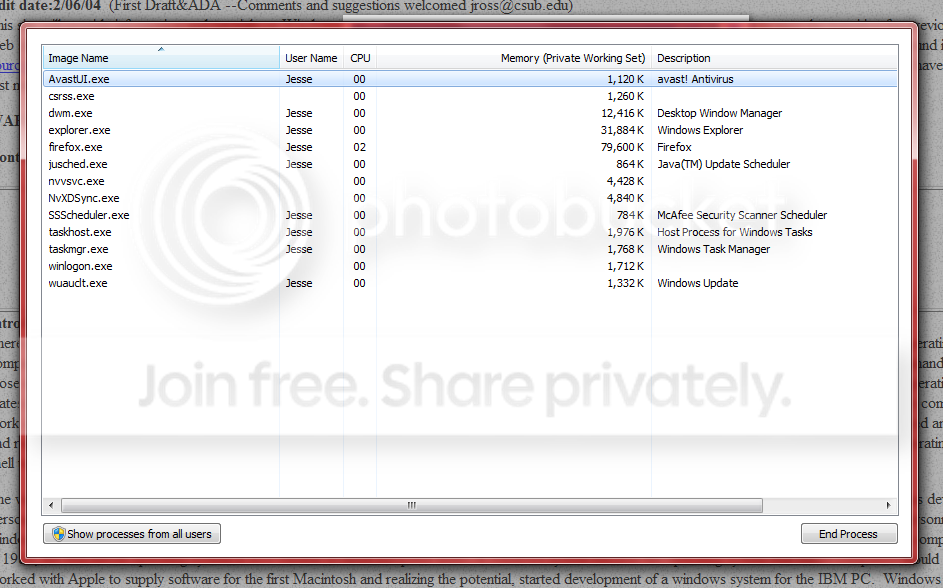The height and width of the screenshot is (588, 943).
Task: Click Show processes from all users
Action: click(x=132, y=534)
